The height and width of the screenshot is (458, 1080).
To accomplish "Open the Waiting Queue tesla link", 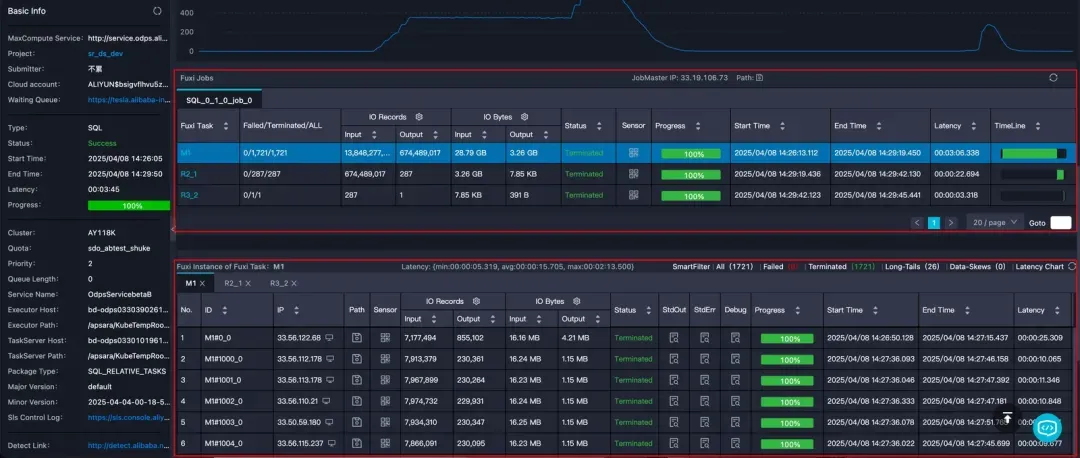I will pos(128,100).
